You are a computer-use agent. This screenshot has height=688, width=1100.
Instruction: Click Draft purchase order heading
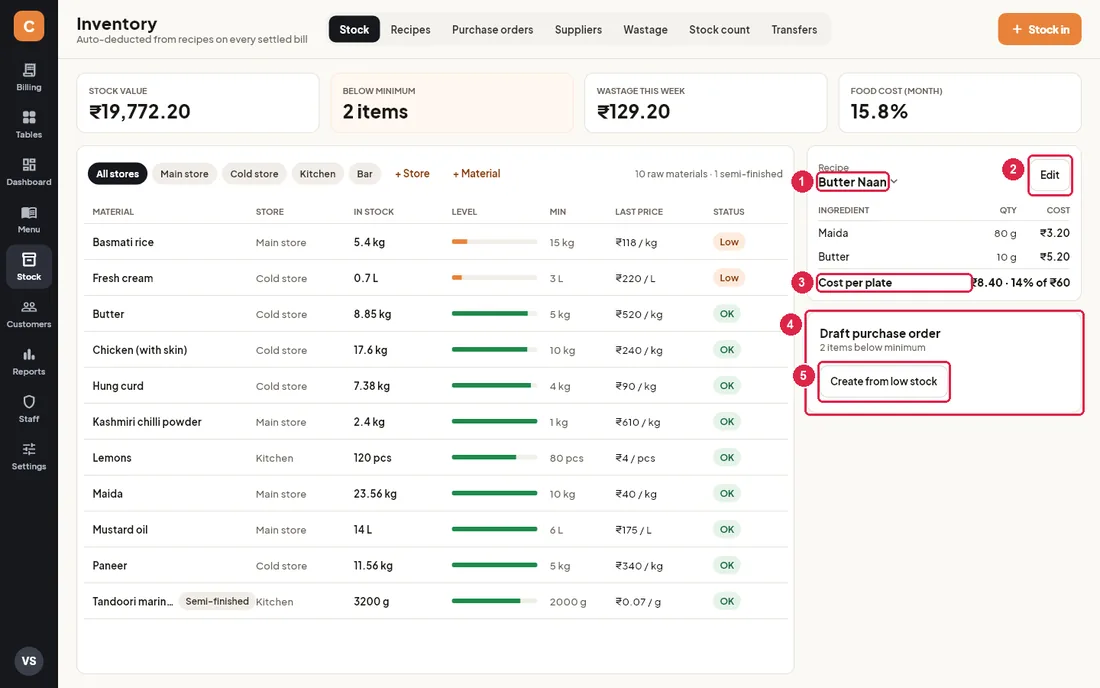click(880, 334)
